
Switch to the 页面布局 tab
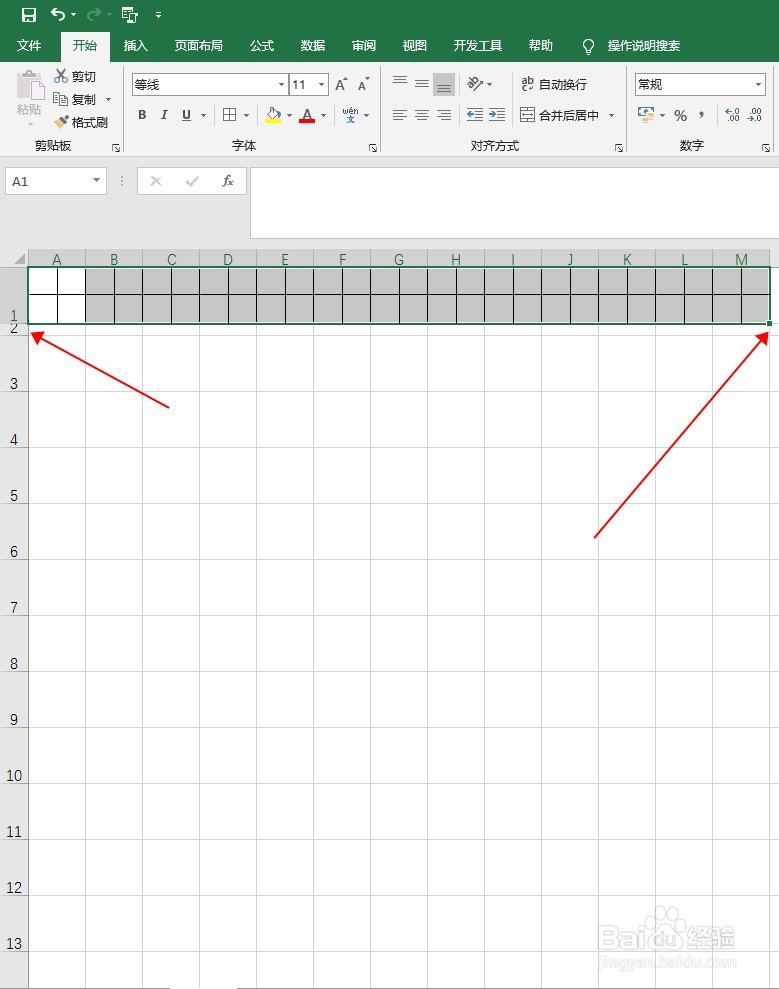click(x=199, y=45)
